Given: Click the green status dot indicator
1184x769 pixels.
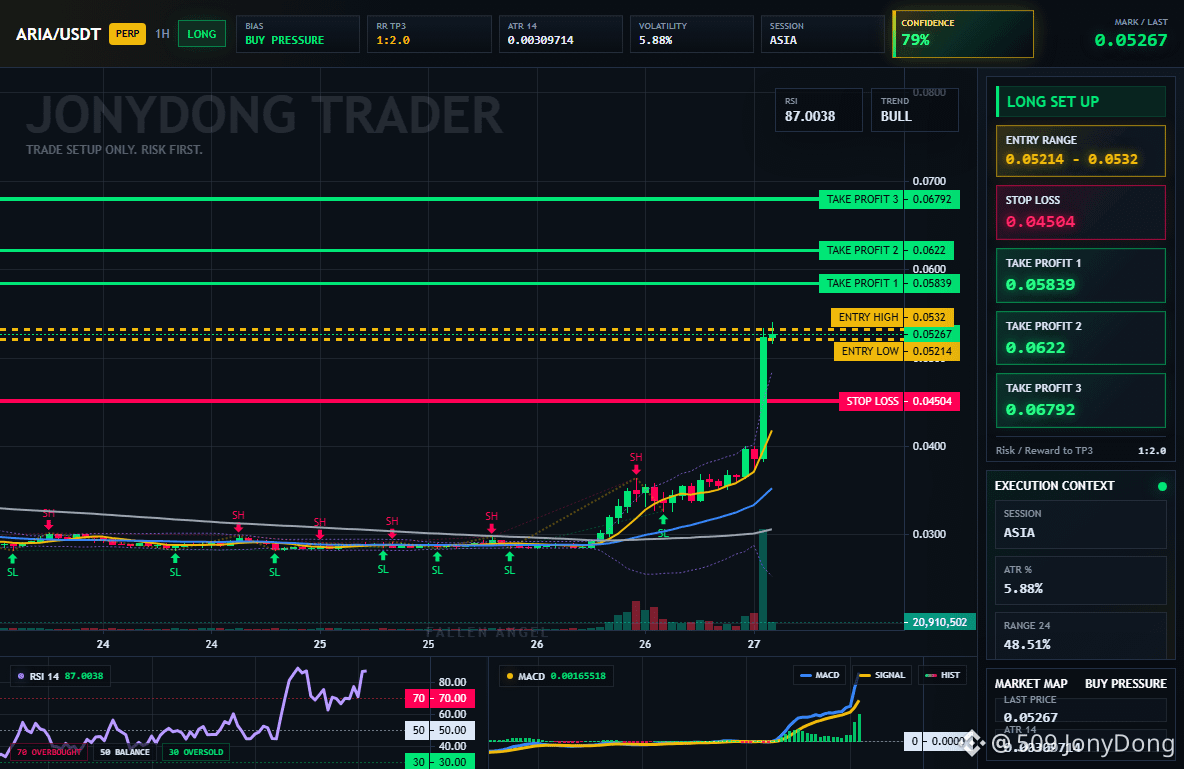Looking at the screenshot, I should pyautogui.click(x=1162, y=486).
